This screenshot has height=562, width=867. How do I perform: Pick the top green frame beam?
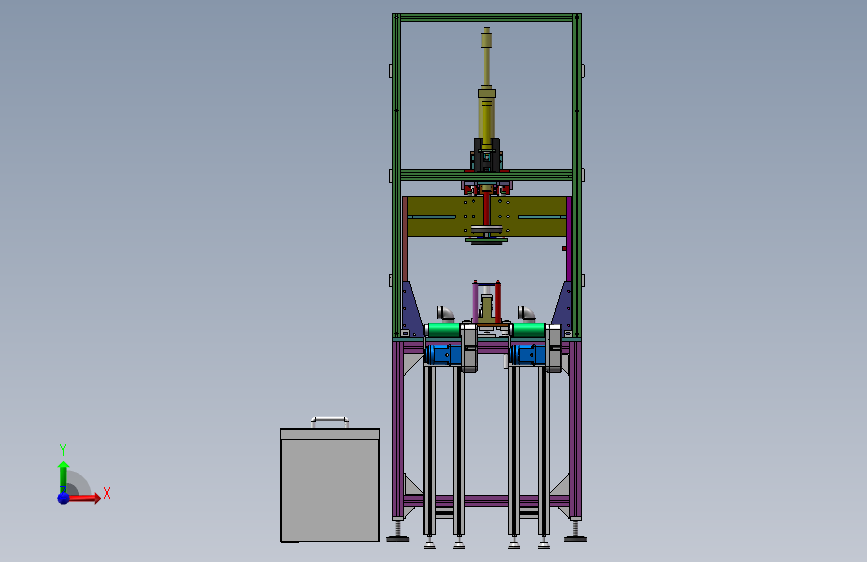coord(487,18)
